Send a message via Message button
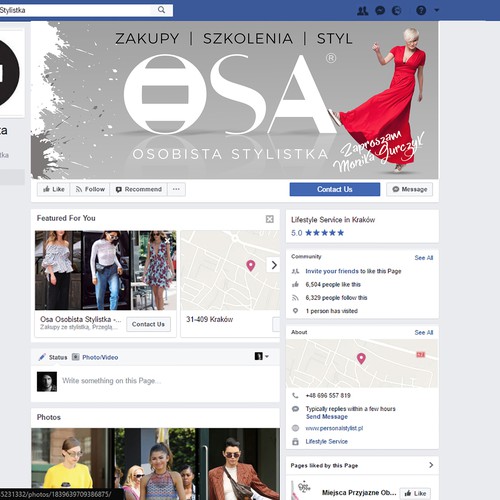The height and width of the screenshot is (500, 500). [x=410, y=189]
